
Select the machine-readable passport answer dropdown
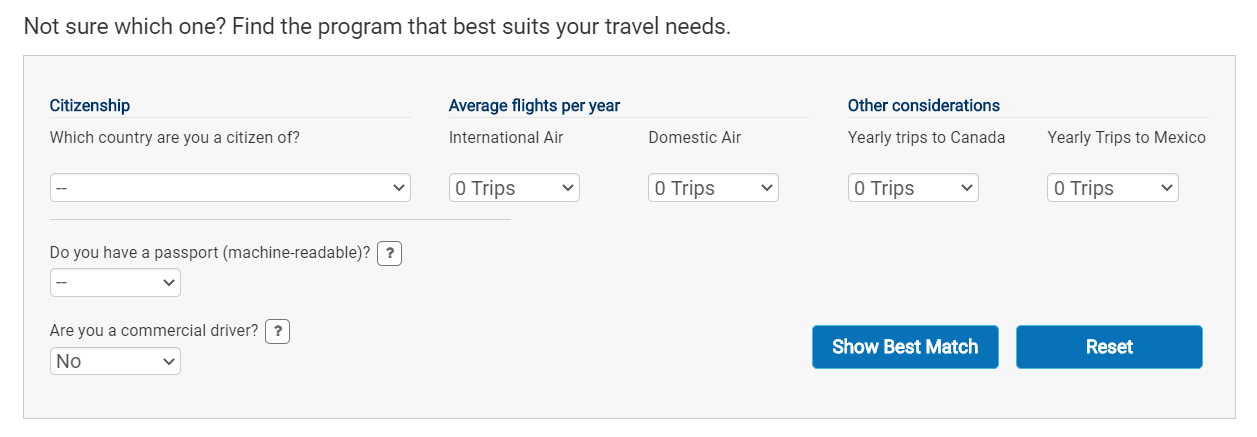click(x=115, y=283)
